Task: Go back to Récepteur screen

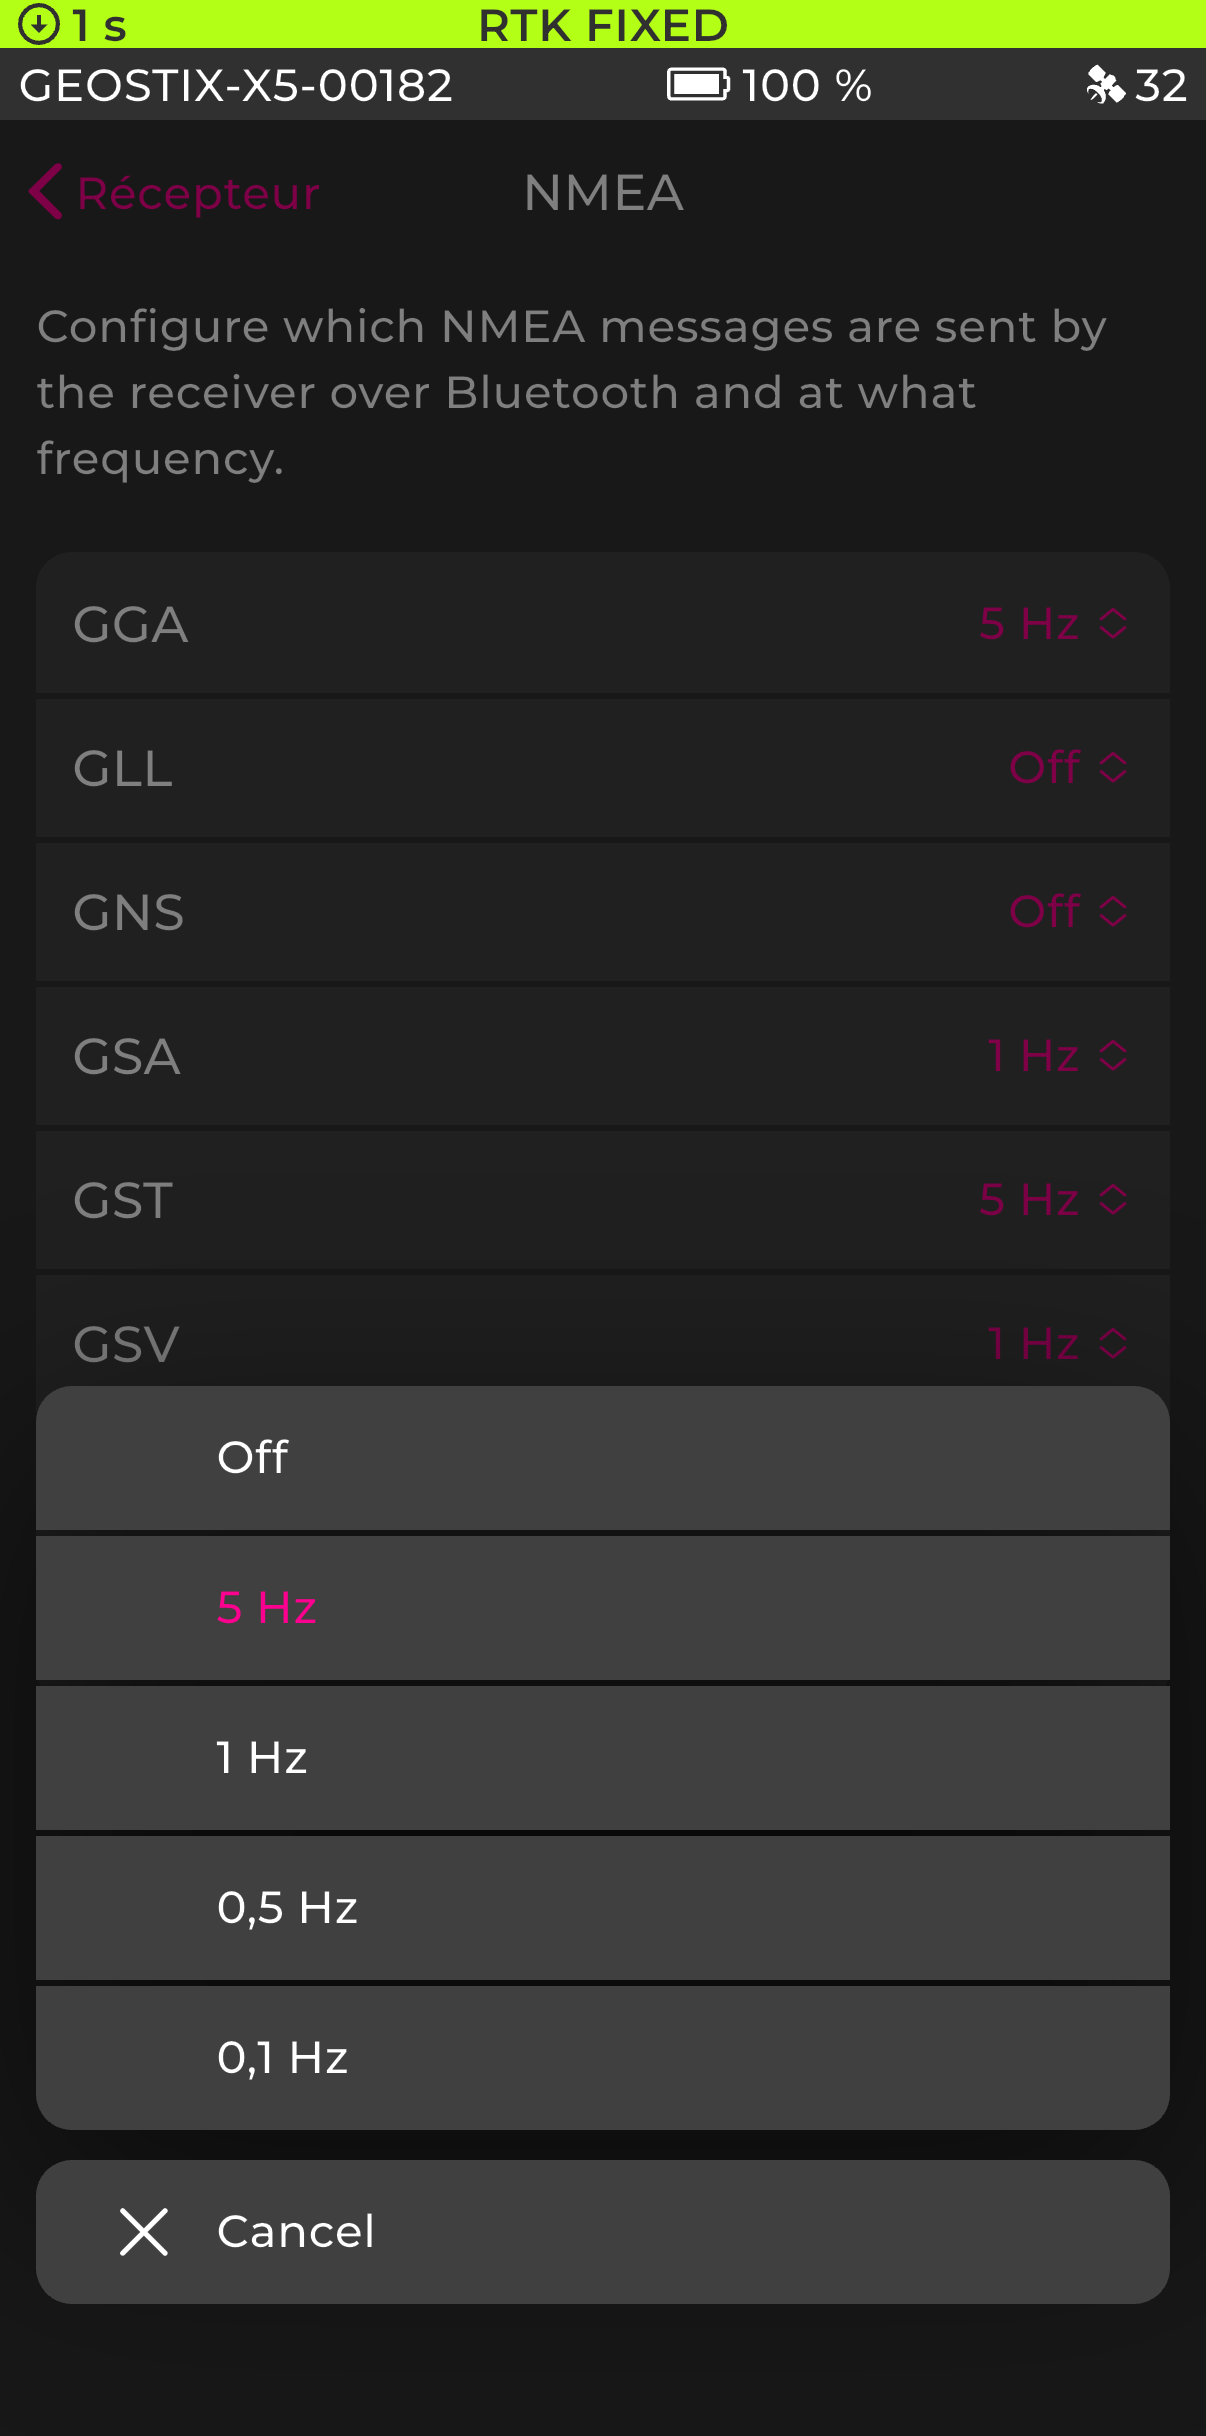Action: 198,193
